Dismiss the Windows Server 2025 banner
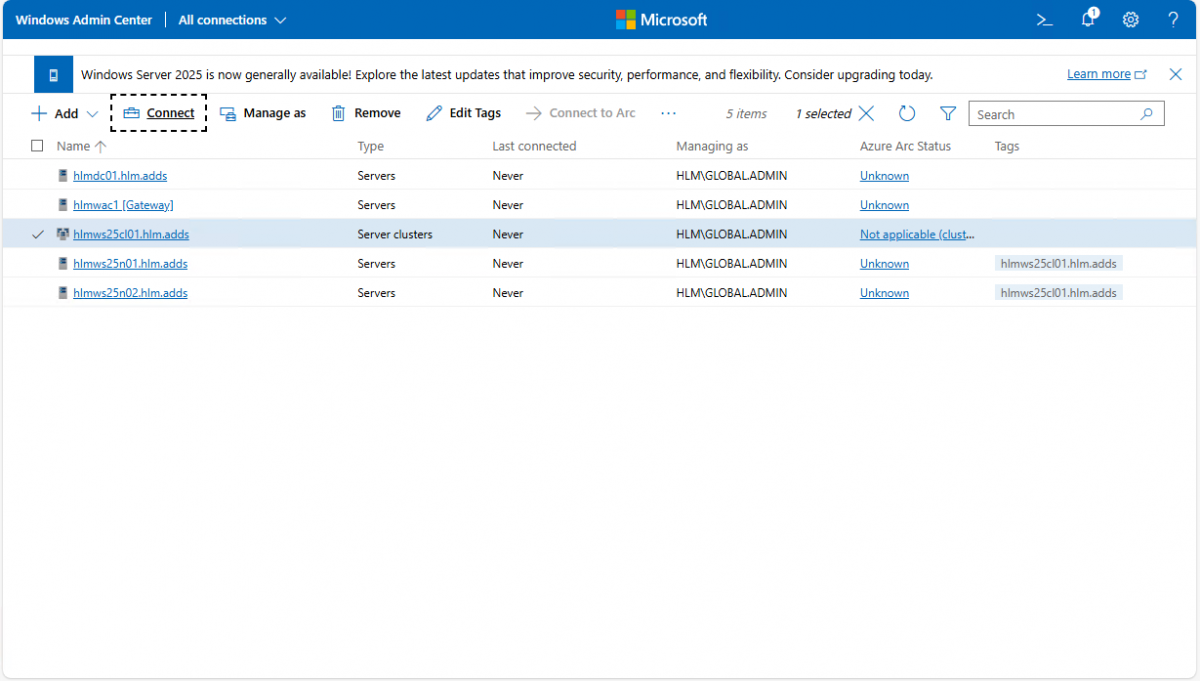The image size is (1200, 681). click(1175, 74)
